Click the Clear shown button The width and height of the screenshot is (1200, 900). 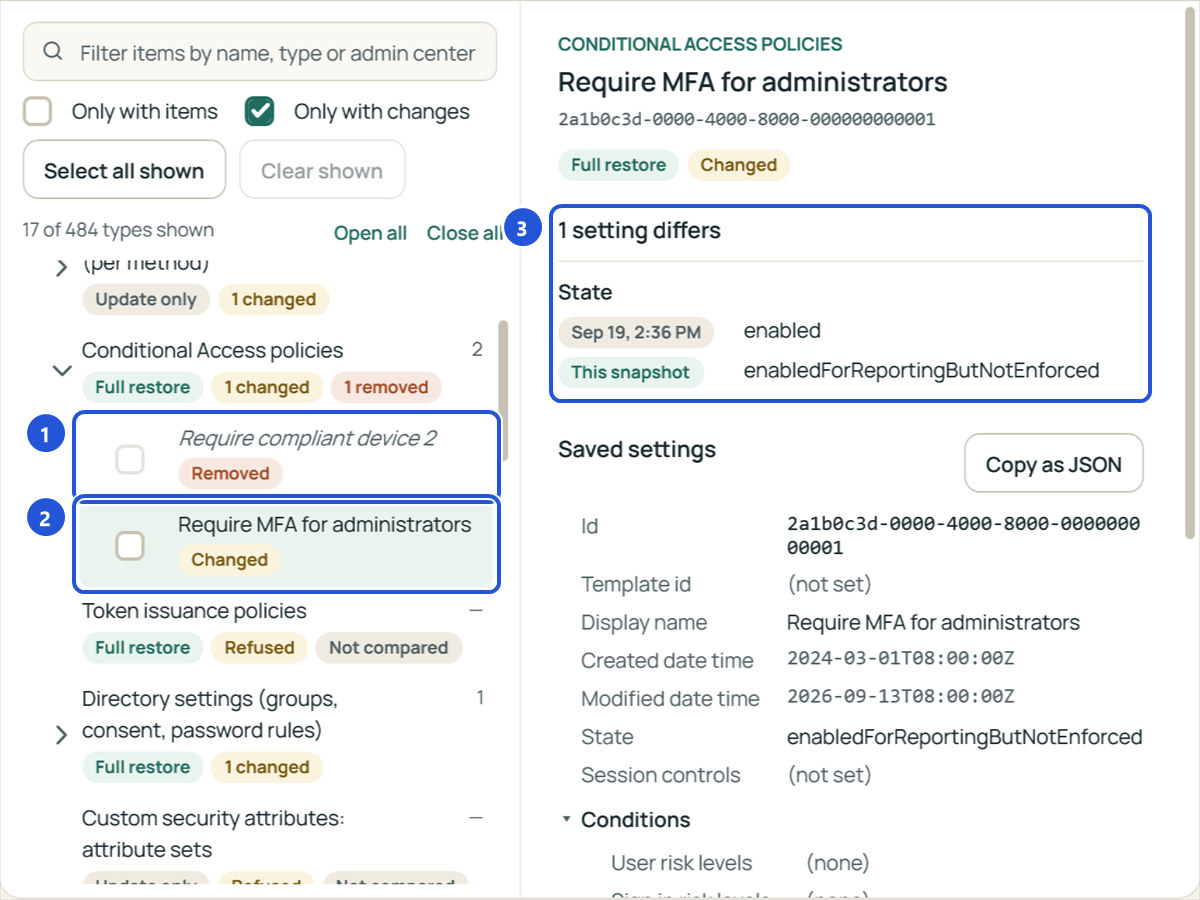click(x=322, y=170)
